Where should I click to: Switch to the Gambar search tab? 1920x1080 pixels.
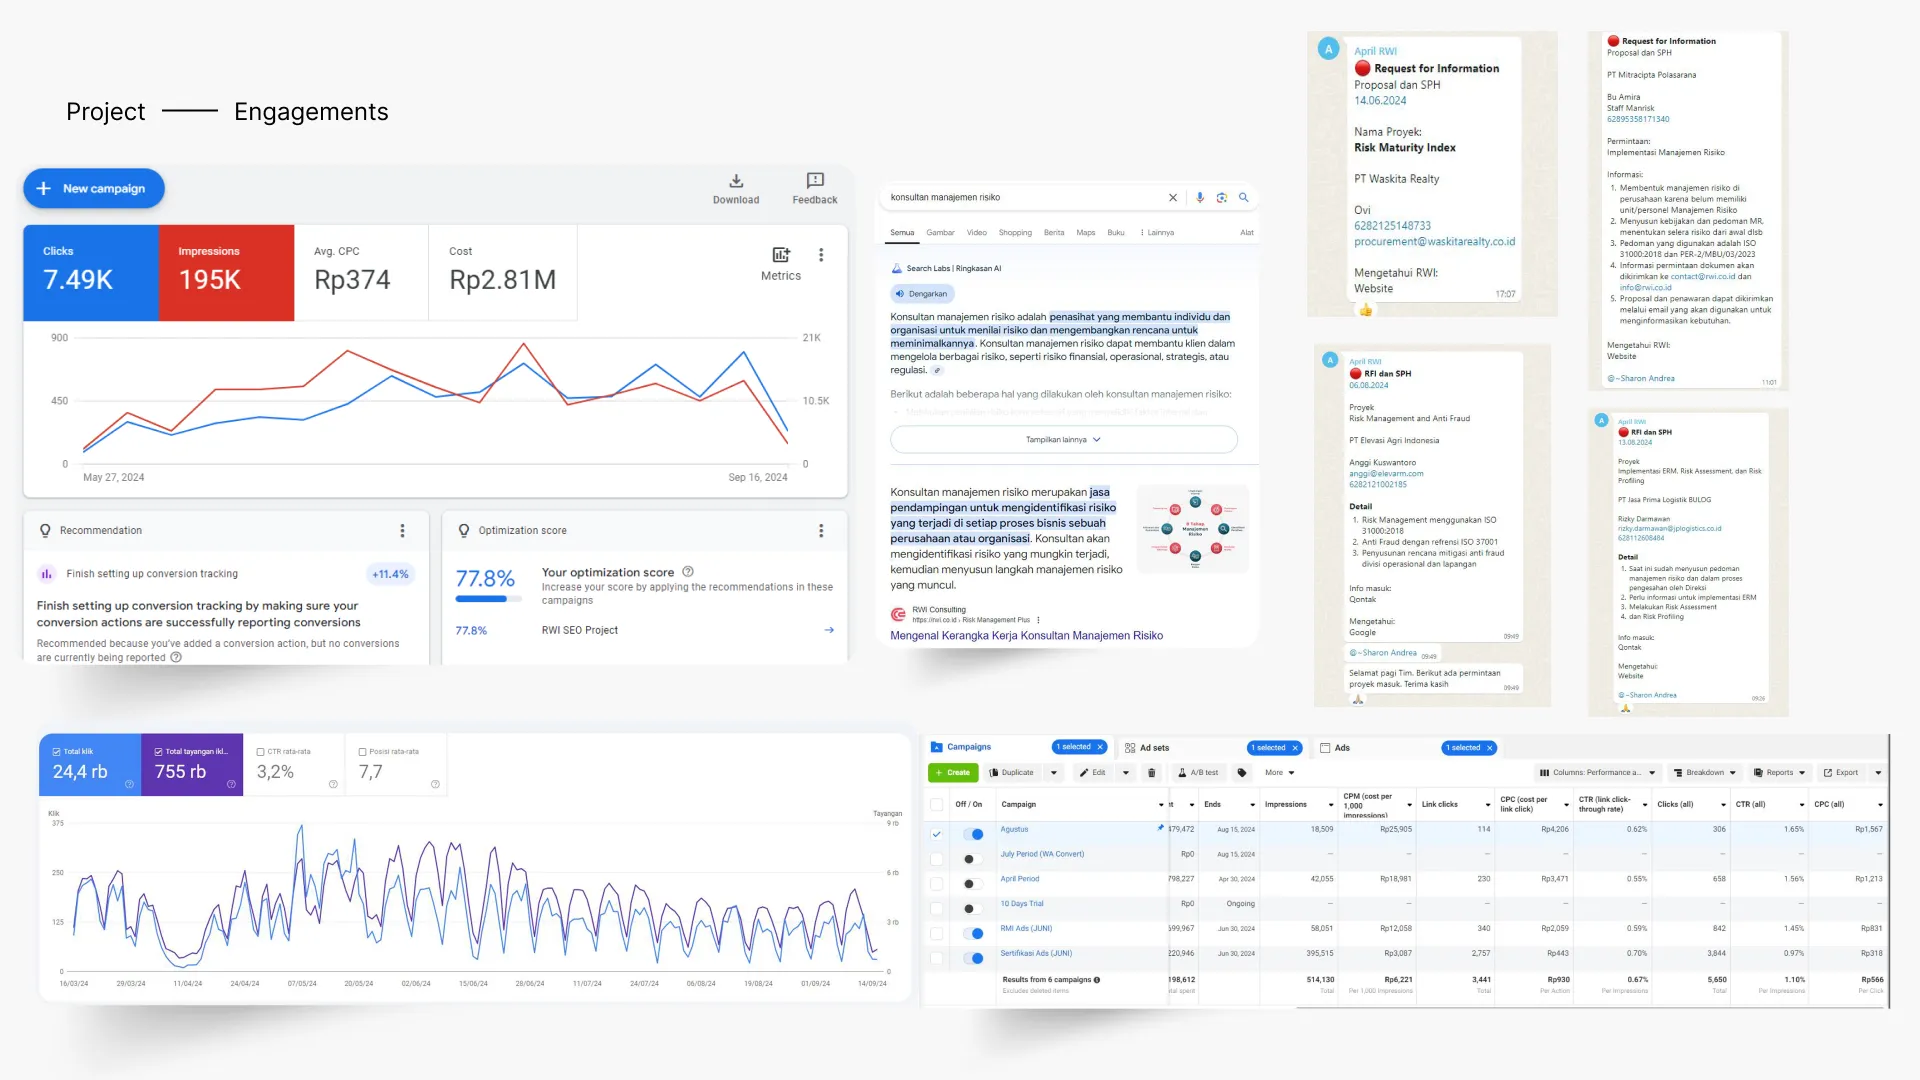coord(940,233)
